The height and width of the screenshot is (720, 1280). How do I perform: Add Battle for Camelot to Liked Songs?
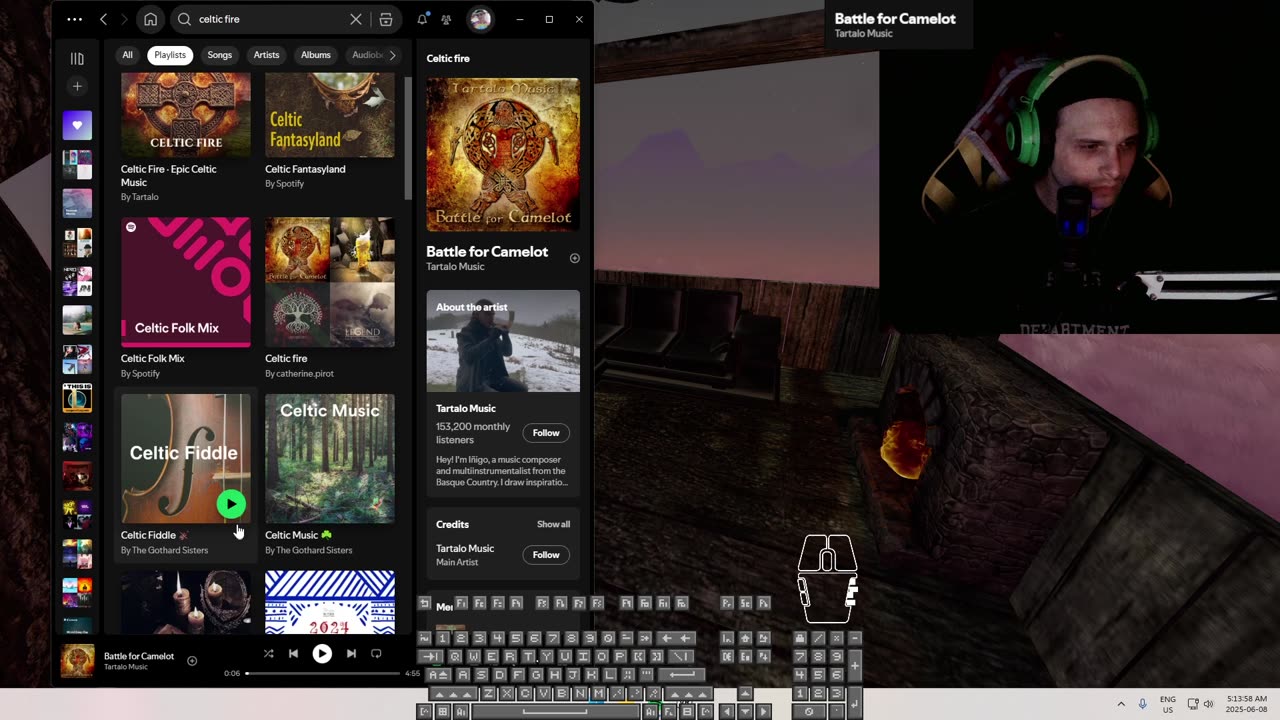[x=574, y=258]
